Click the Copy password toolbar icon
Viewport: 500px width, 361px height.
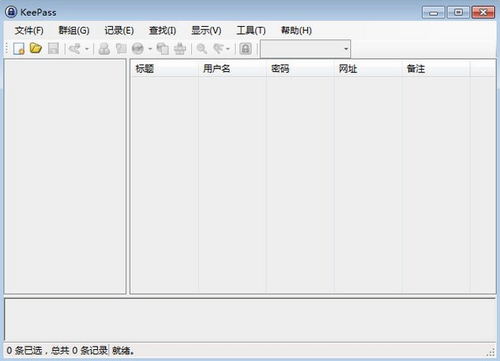click(x=121, y=49)
